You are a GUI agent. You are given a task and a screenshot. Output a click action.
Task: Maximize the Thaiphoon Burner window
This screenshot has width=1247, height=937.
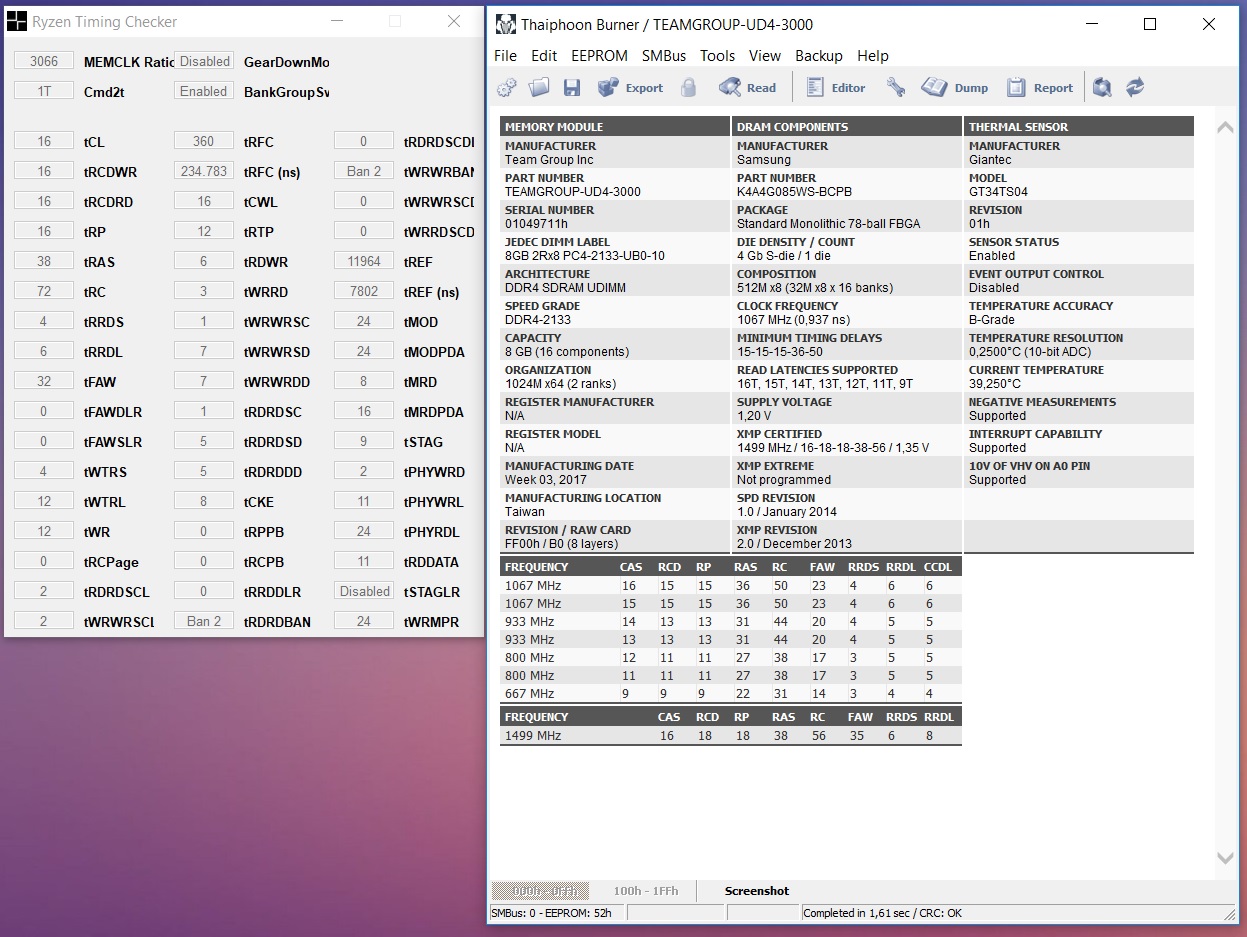pyautogui.click(x=1150, y=24)
